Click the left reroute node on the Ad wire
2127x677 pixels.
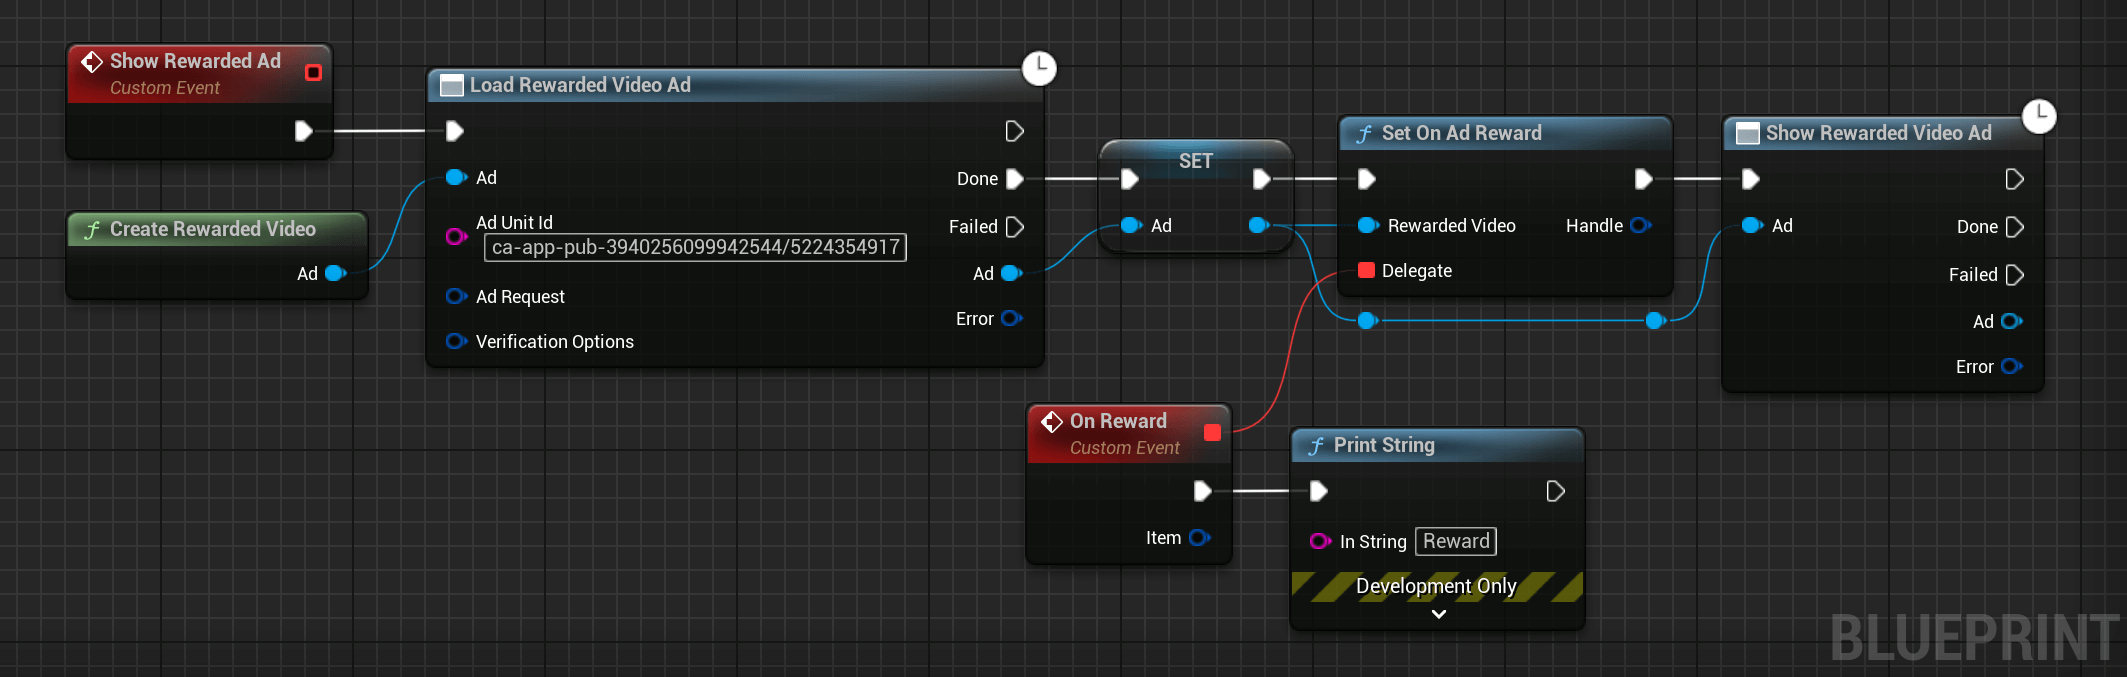[x=1368, y=320]
